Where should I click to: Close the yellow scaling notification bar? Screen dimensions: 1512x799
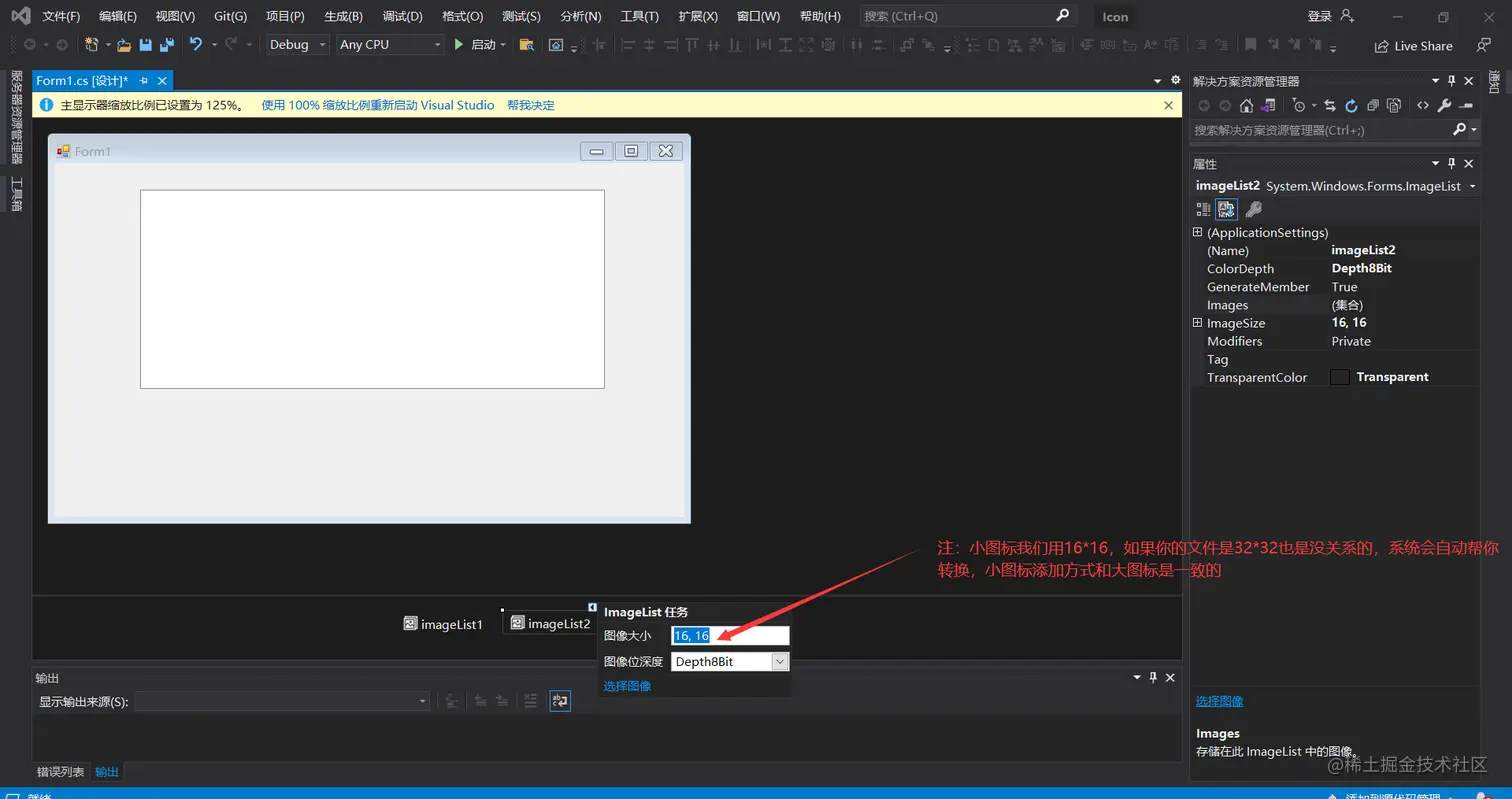[x=1168, y=105]
